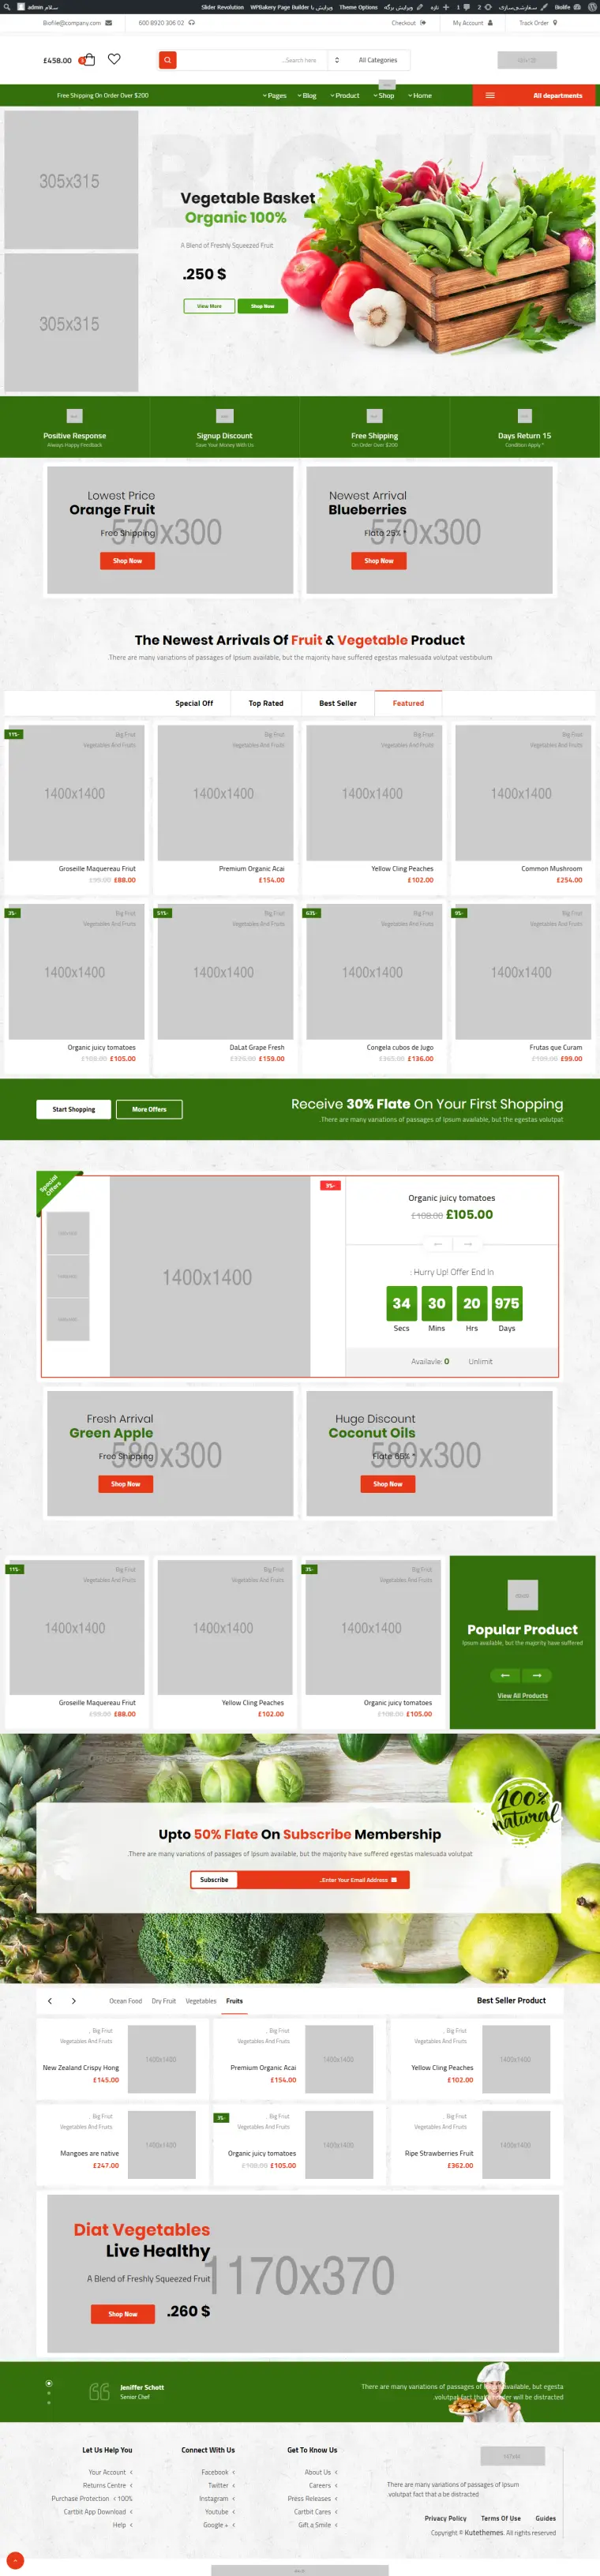
Task: Click the testimonial quote icon near Jeniffer Schott
Action: [x=99, y=2392]
